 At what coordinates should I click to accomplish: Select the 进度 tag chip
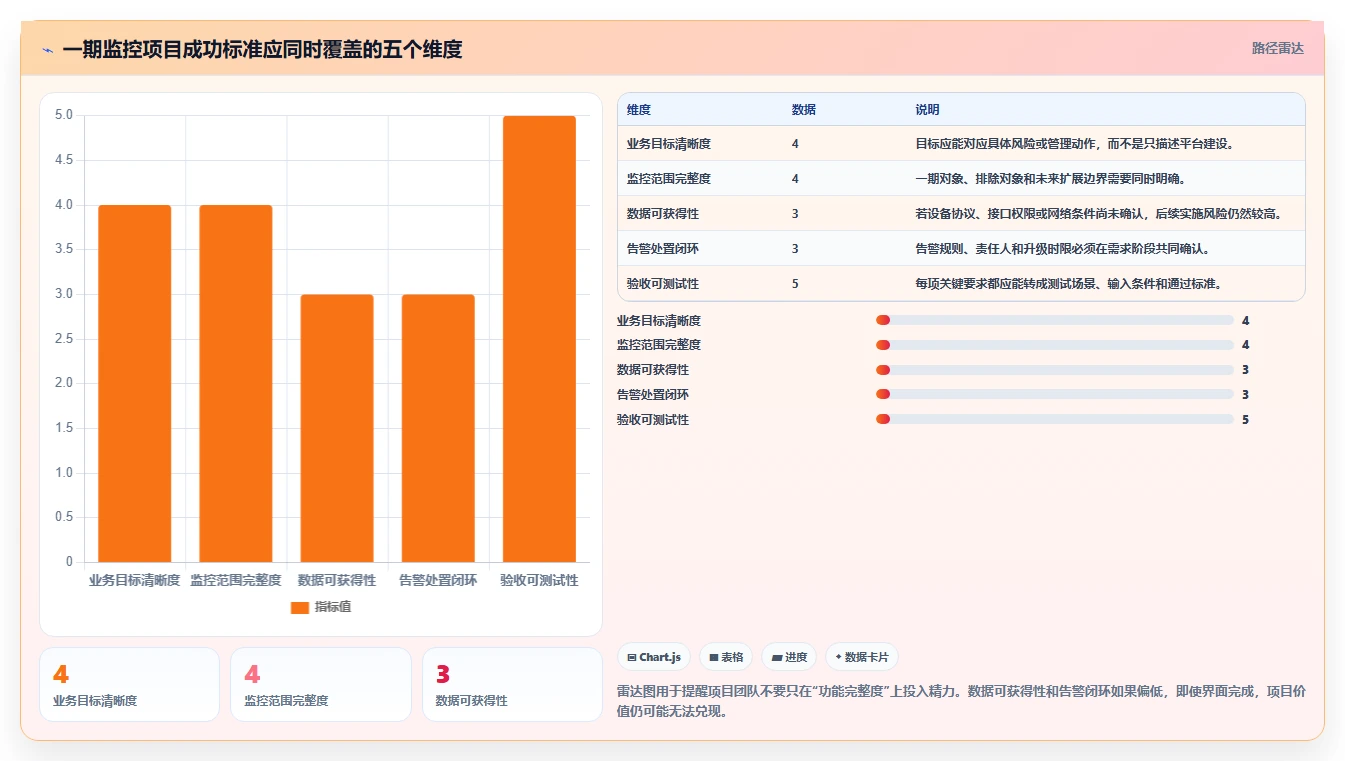click(789, 657)
